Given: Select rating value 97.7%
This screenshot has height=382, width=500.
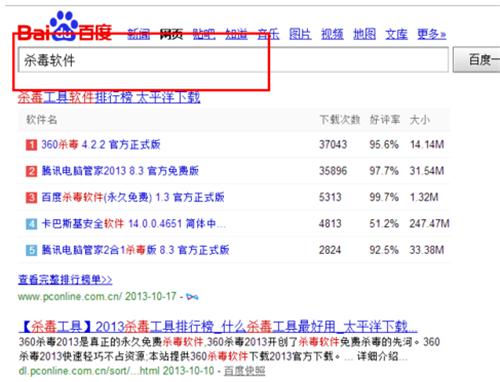Looking at the screenshot, I should (384, 171).
